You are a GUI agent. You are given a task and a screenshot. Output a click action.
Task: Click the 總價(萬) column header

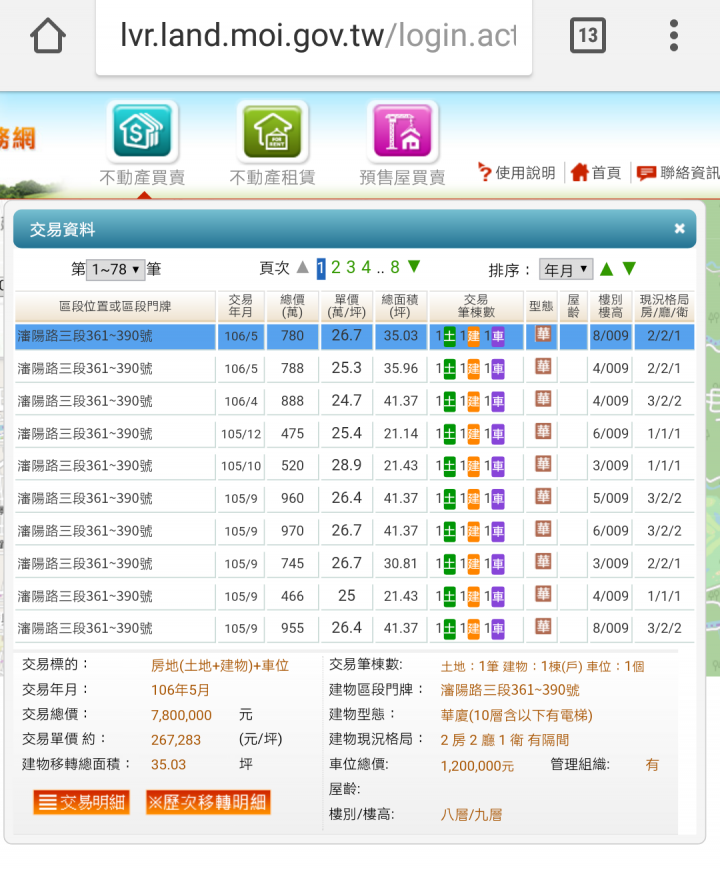[x=292, y=306]
